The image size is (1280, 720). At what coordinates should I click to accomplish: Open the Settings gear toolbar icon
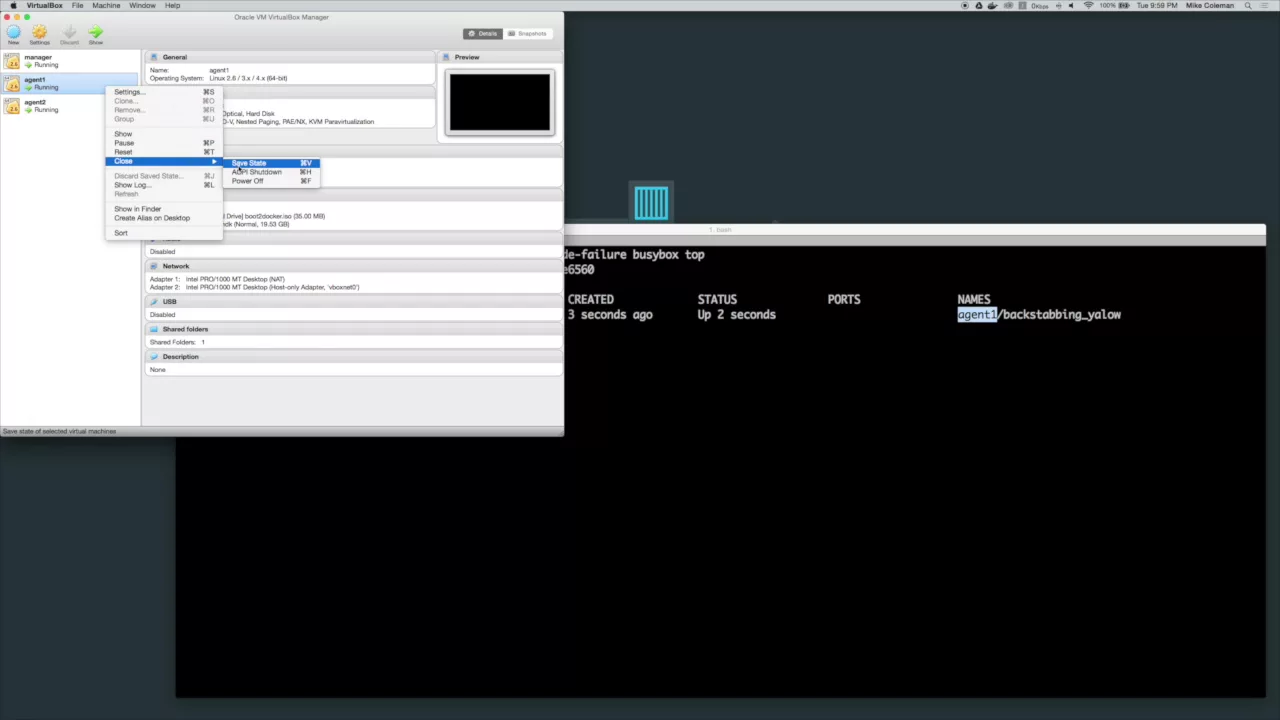tap(39, 32)
